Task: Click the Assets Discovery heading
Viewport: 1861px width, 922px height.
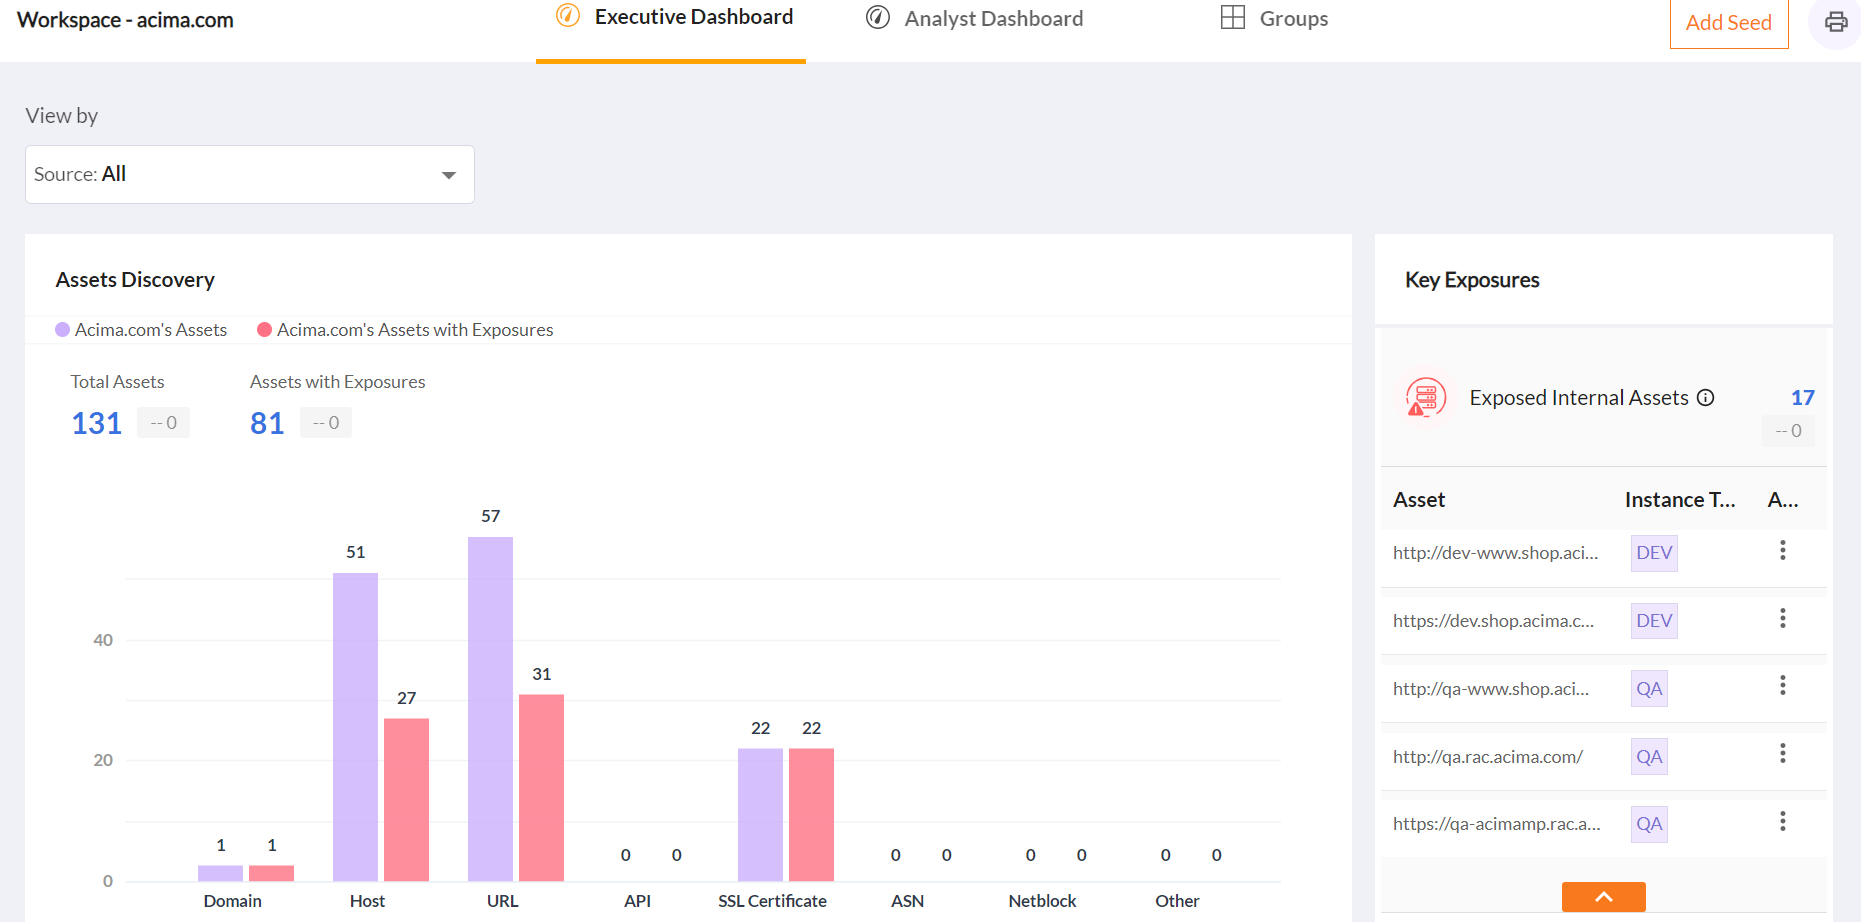Action: point(135,280)
